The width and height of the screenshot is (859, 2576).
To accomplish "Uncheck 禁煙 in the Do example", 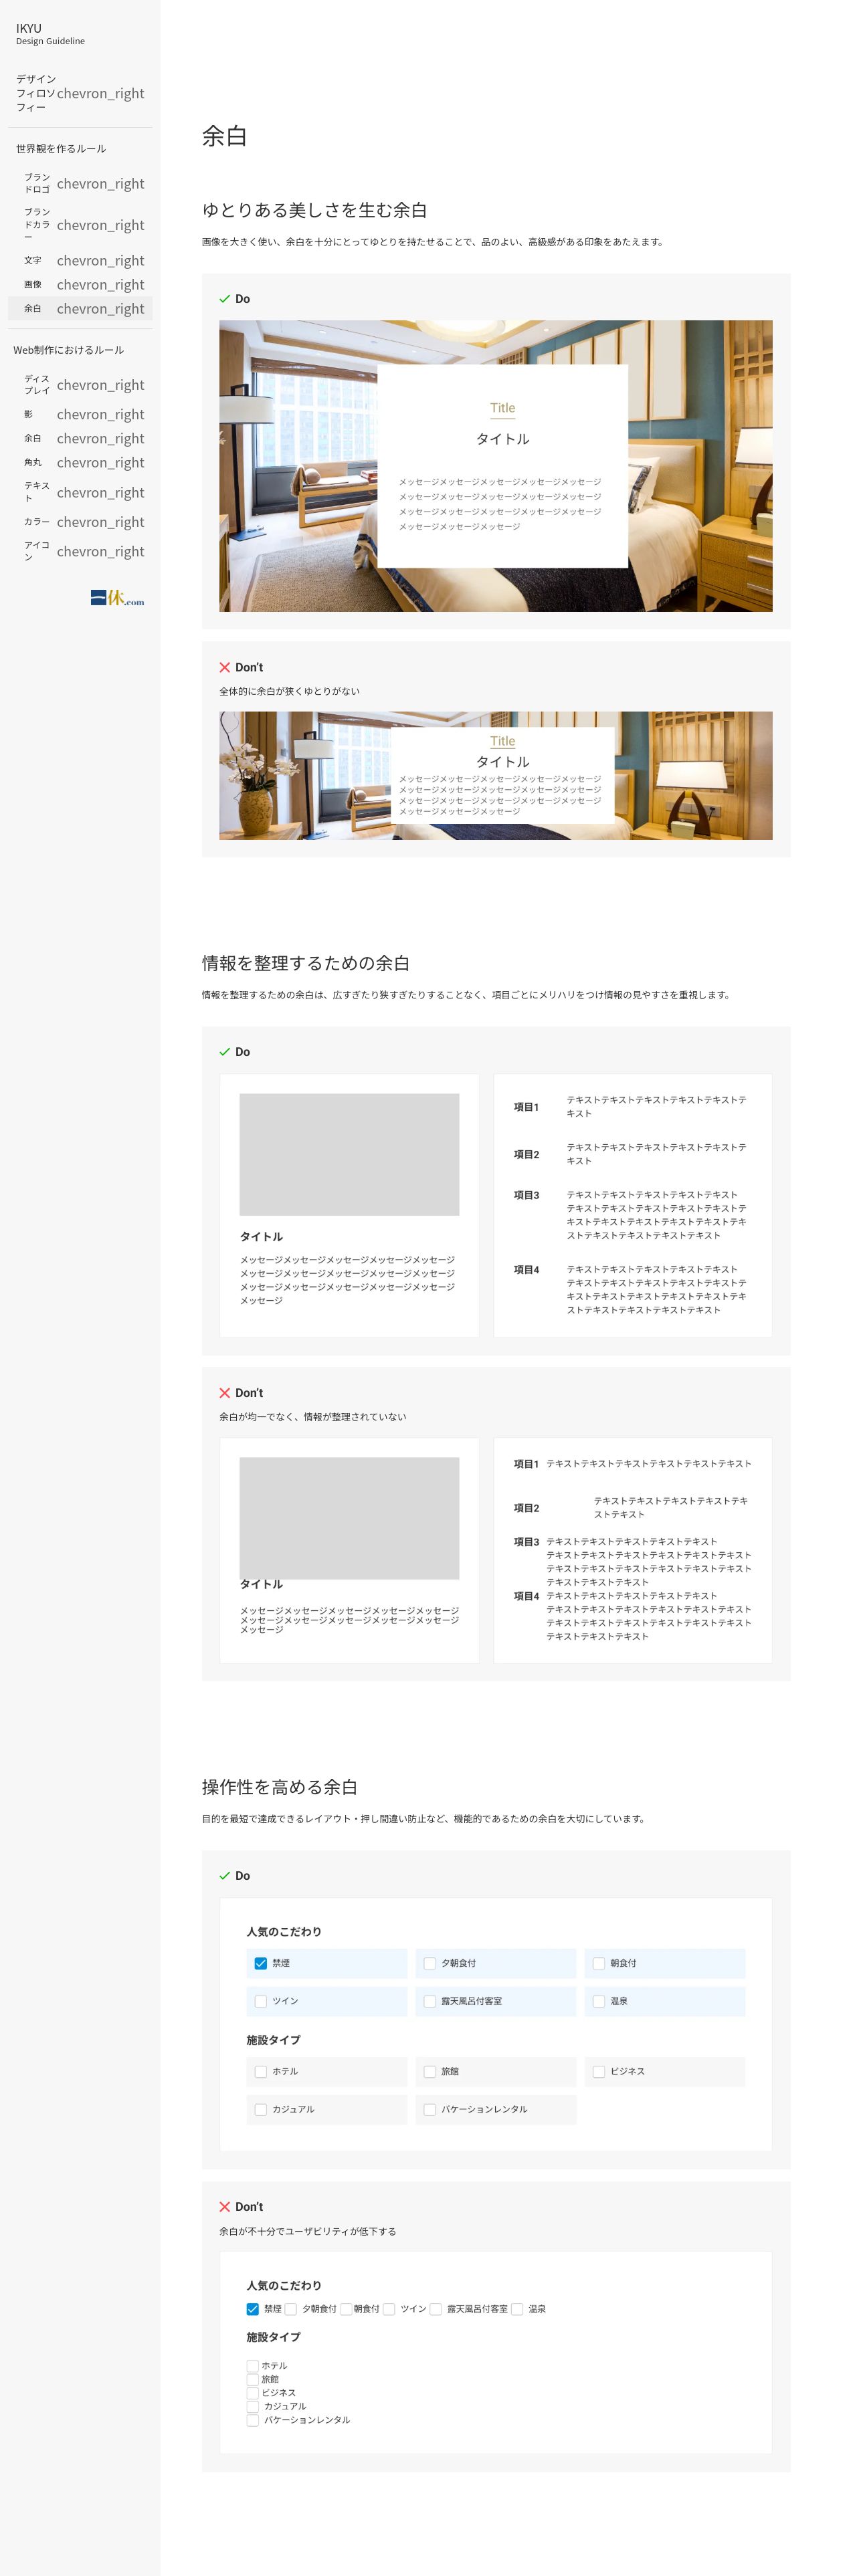I will pyautogui.click(x=261, y=1963).
